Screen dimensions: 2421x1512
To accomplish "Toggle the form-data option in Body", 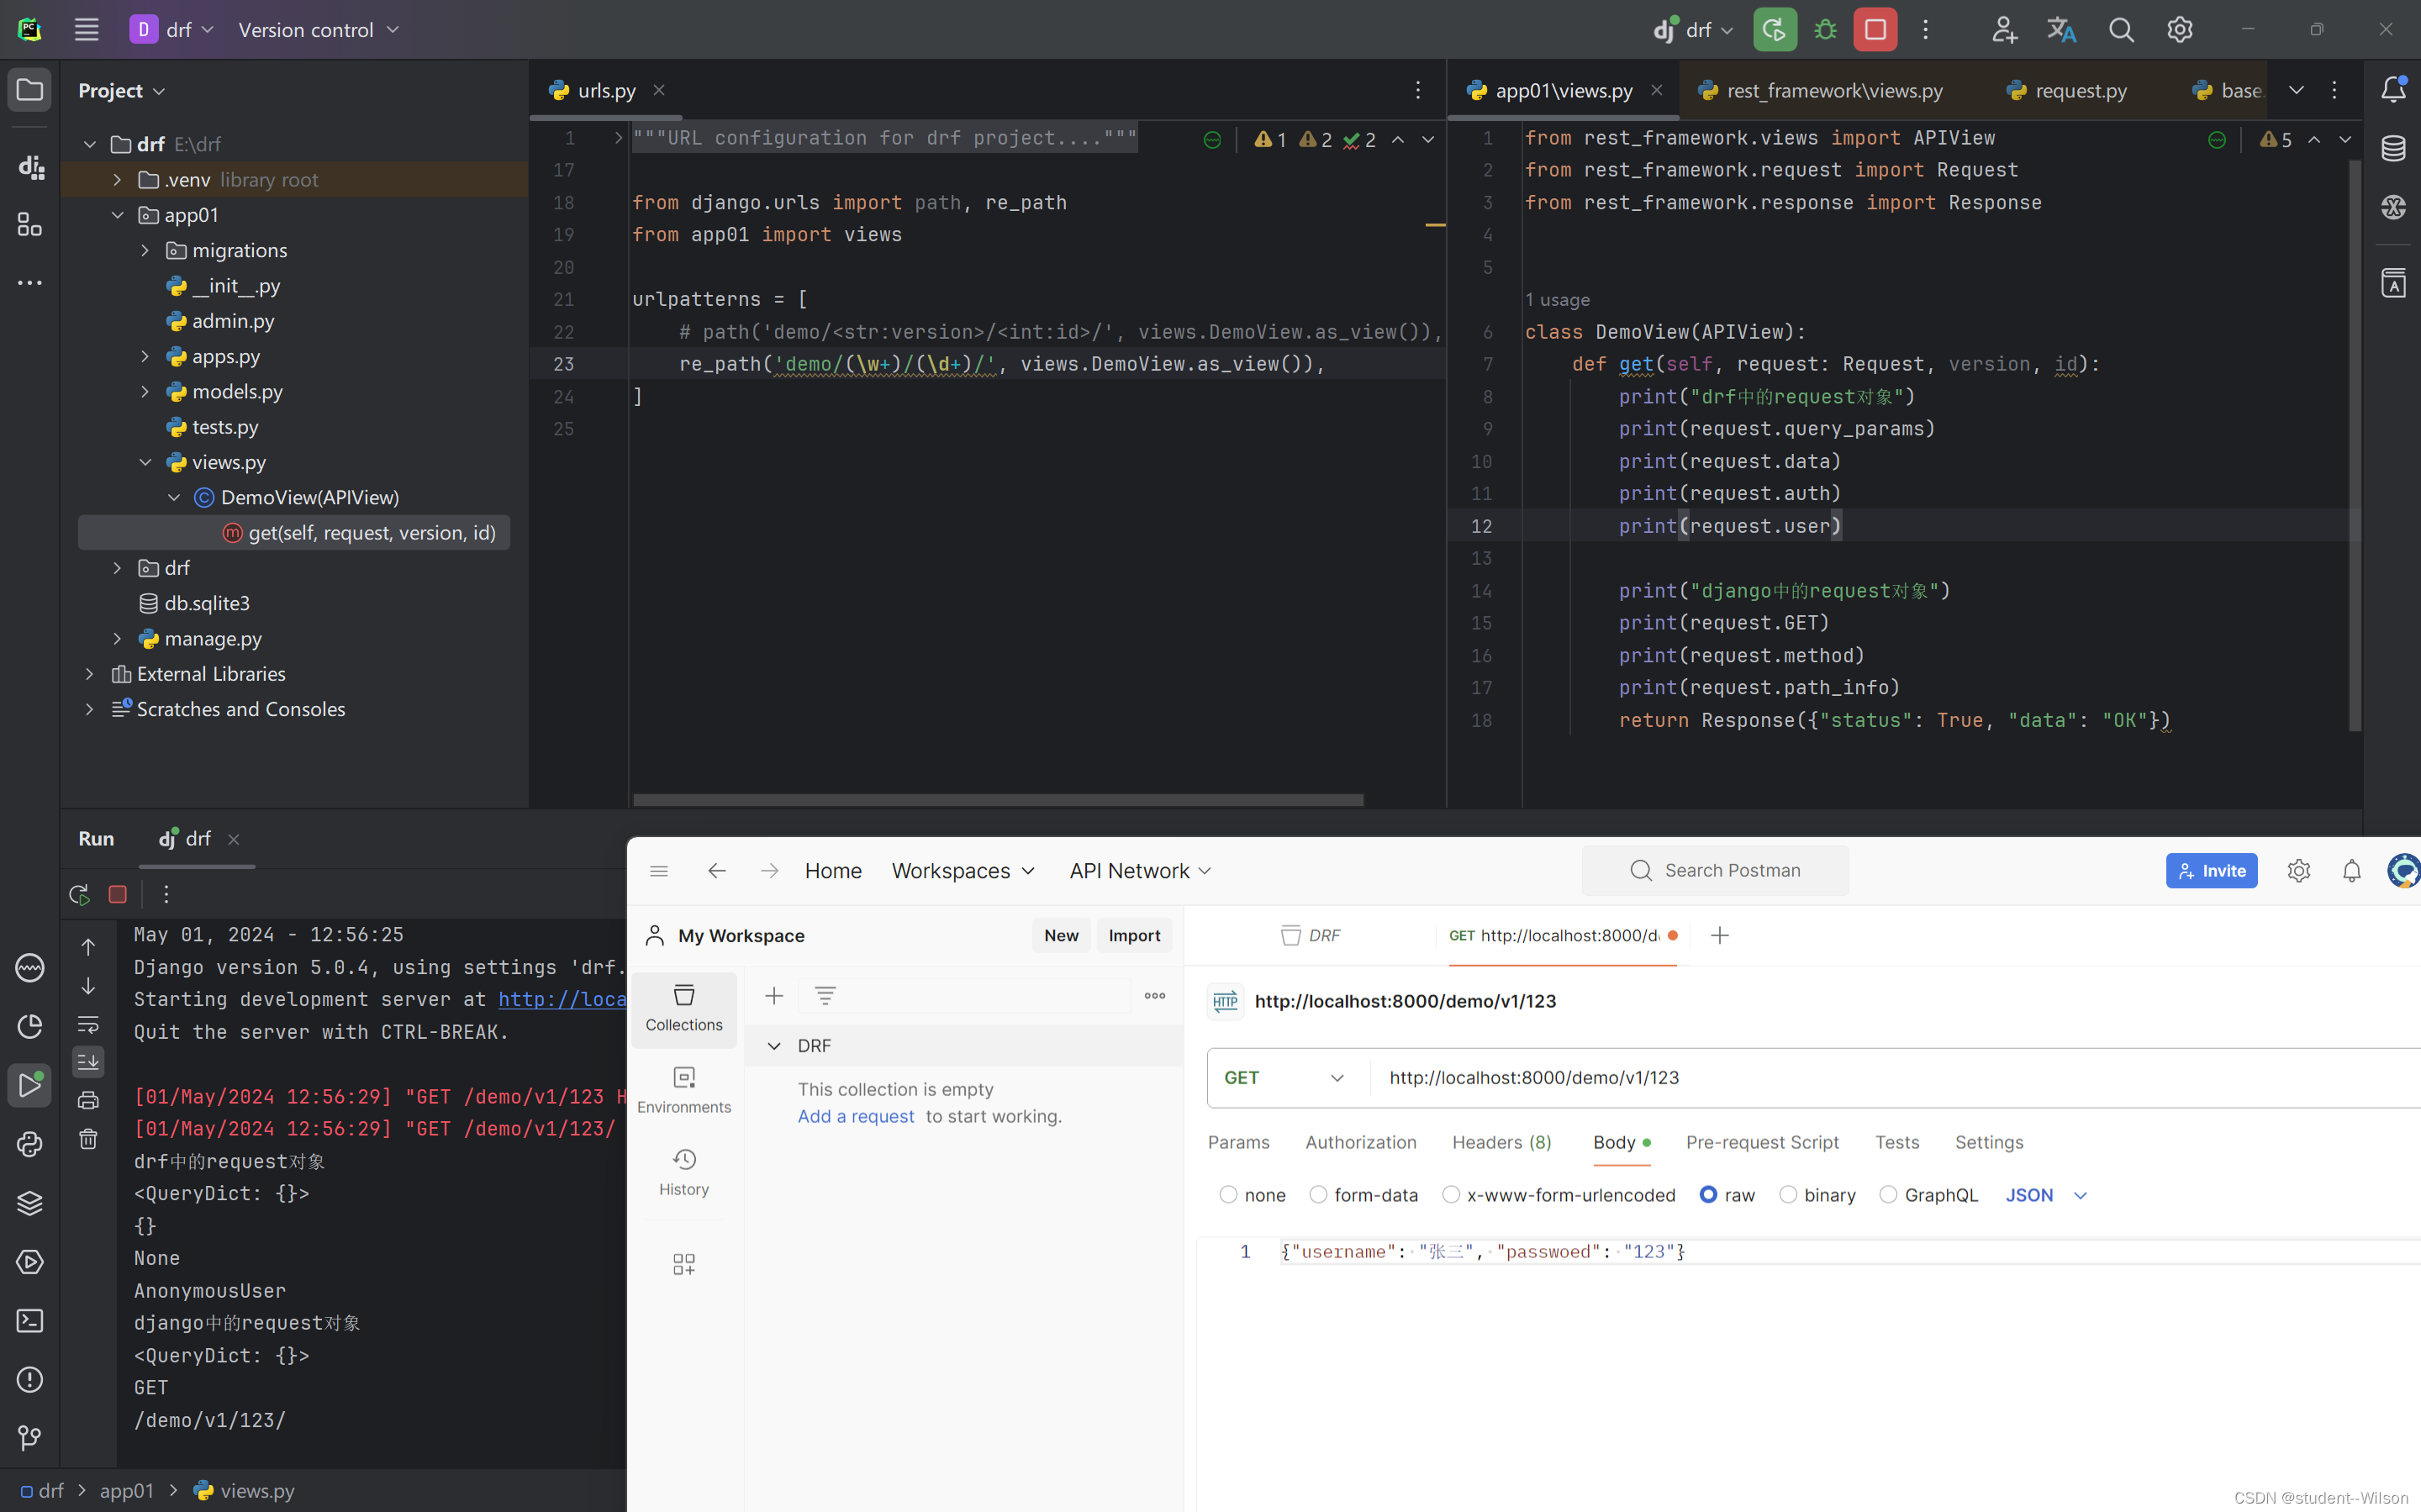I will (1316, 1195).
